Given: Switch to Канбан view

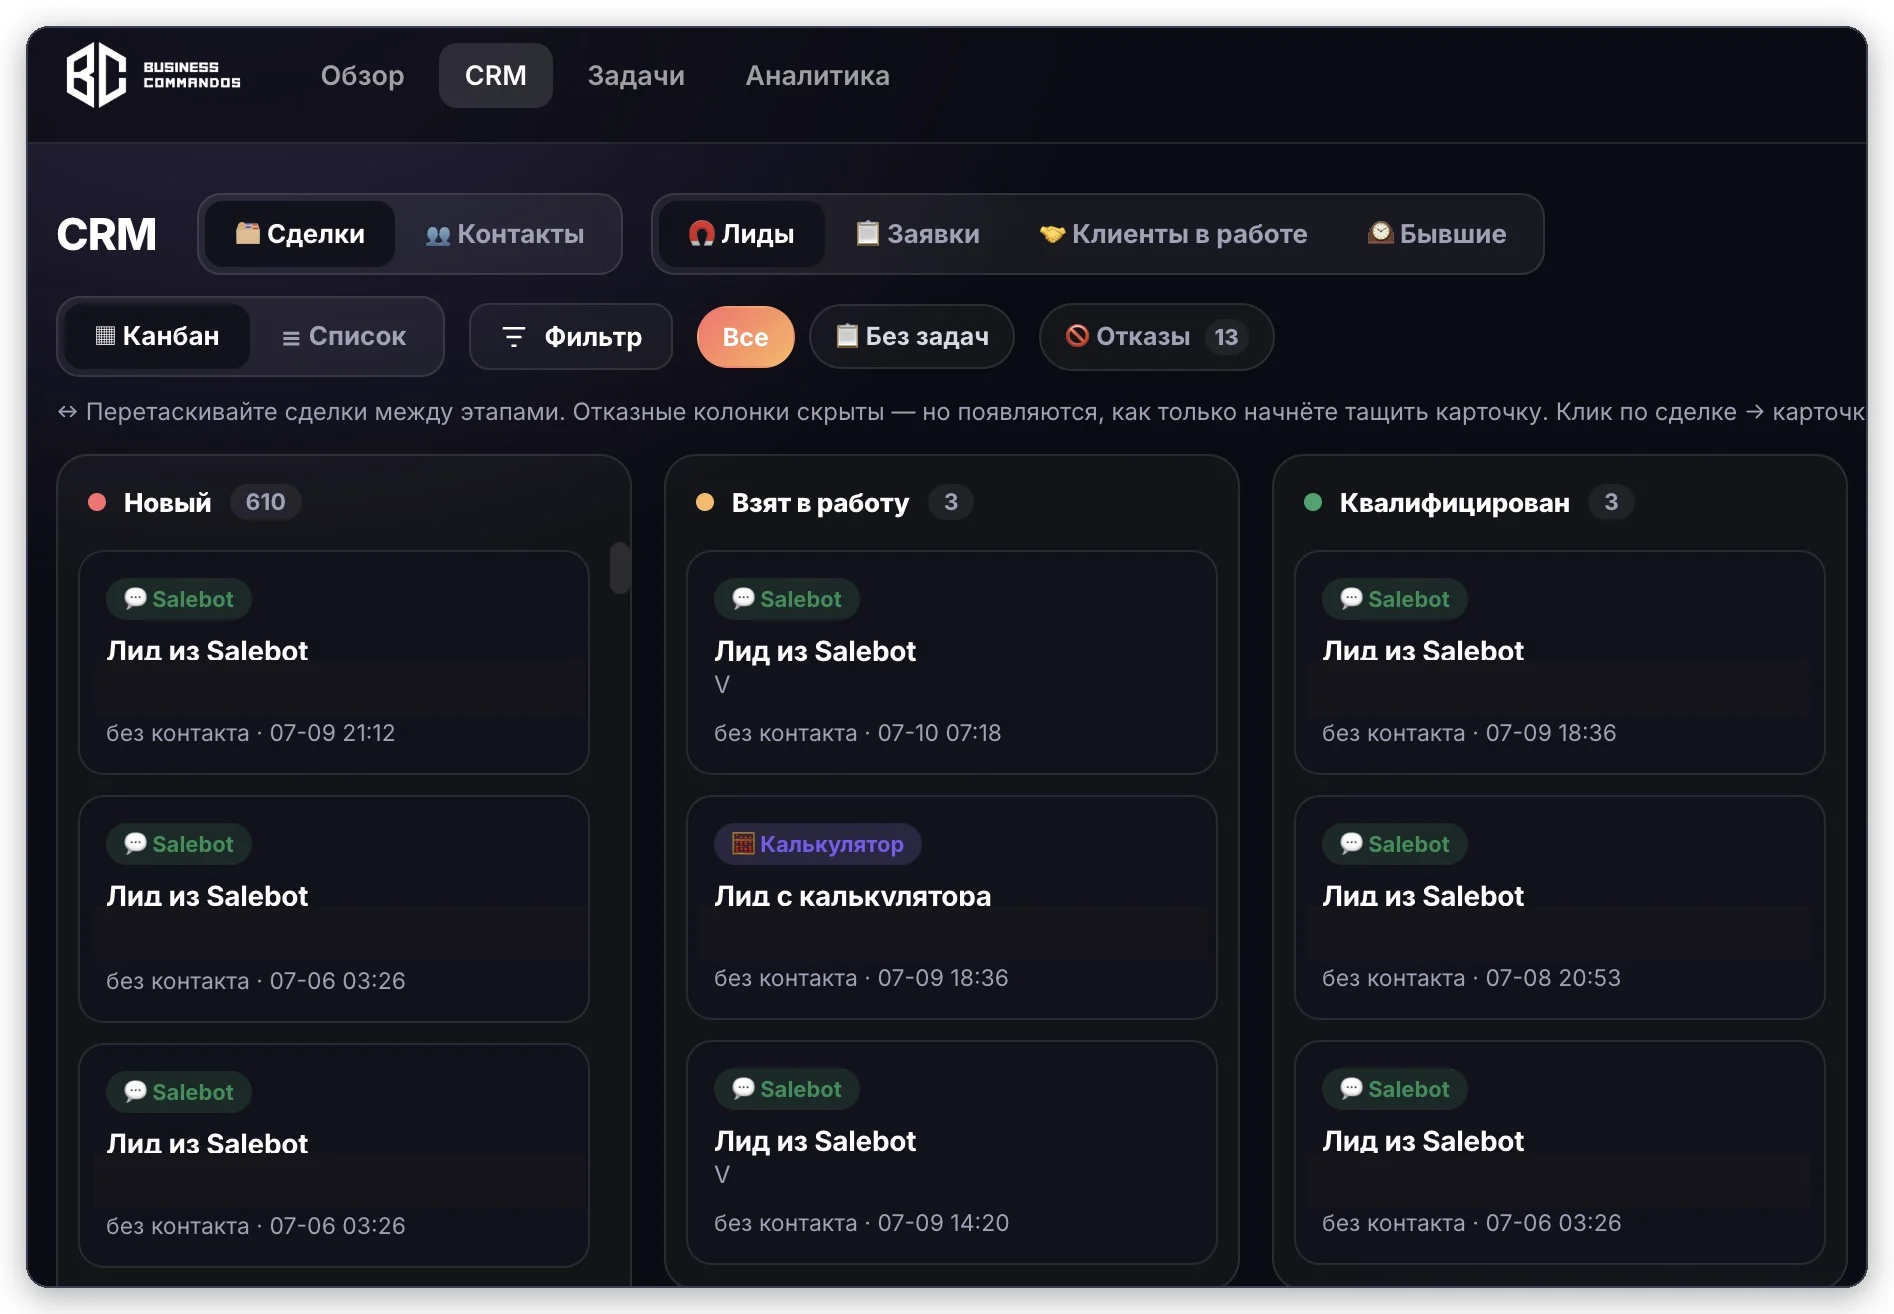Looking at the screenshot, I should click(157, 336).
